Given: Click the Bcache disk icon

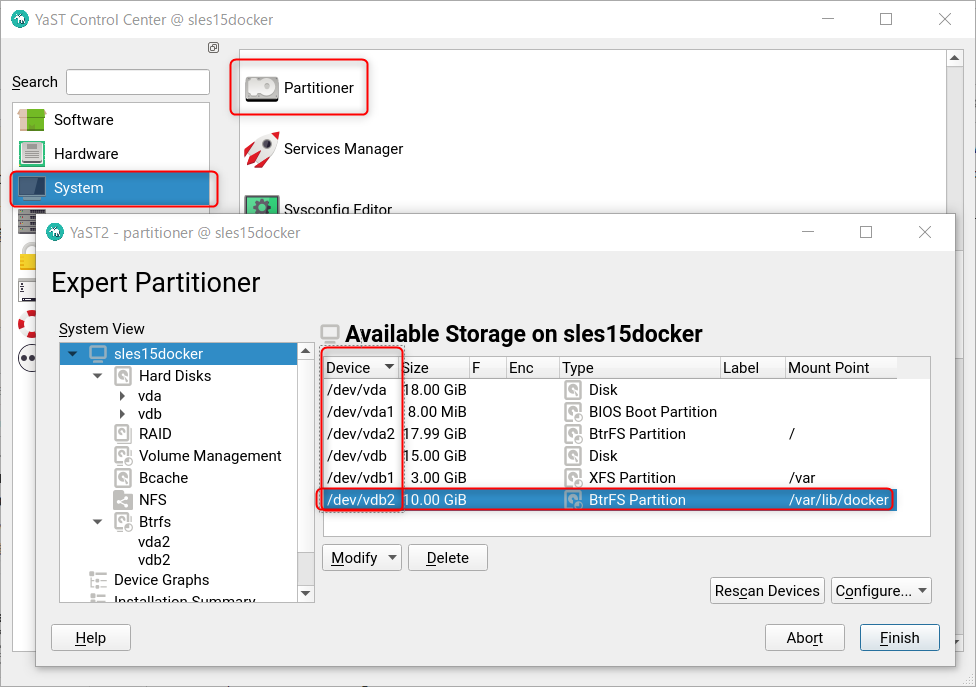Looking at the screenshot, I should [123, 478].
